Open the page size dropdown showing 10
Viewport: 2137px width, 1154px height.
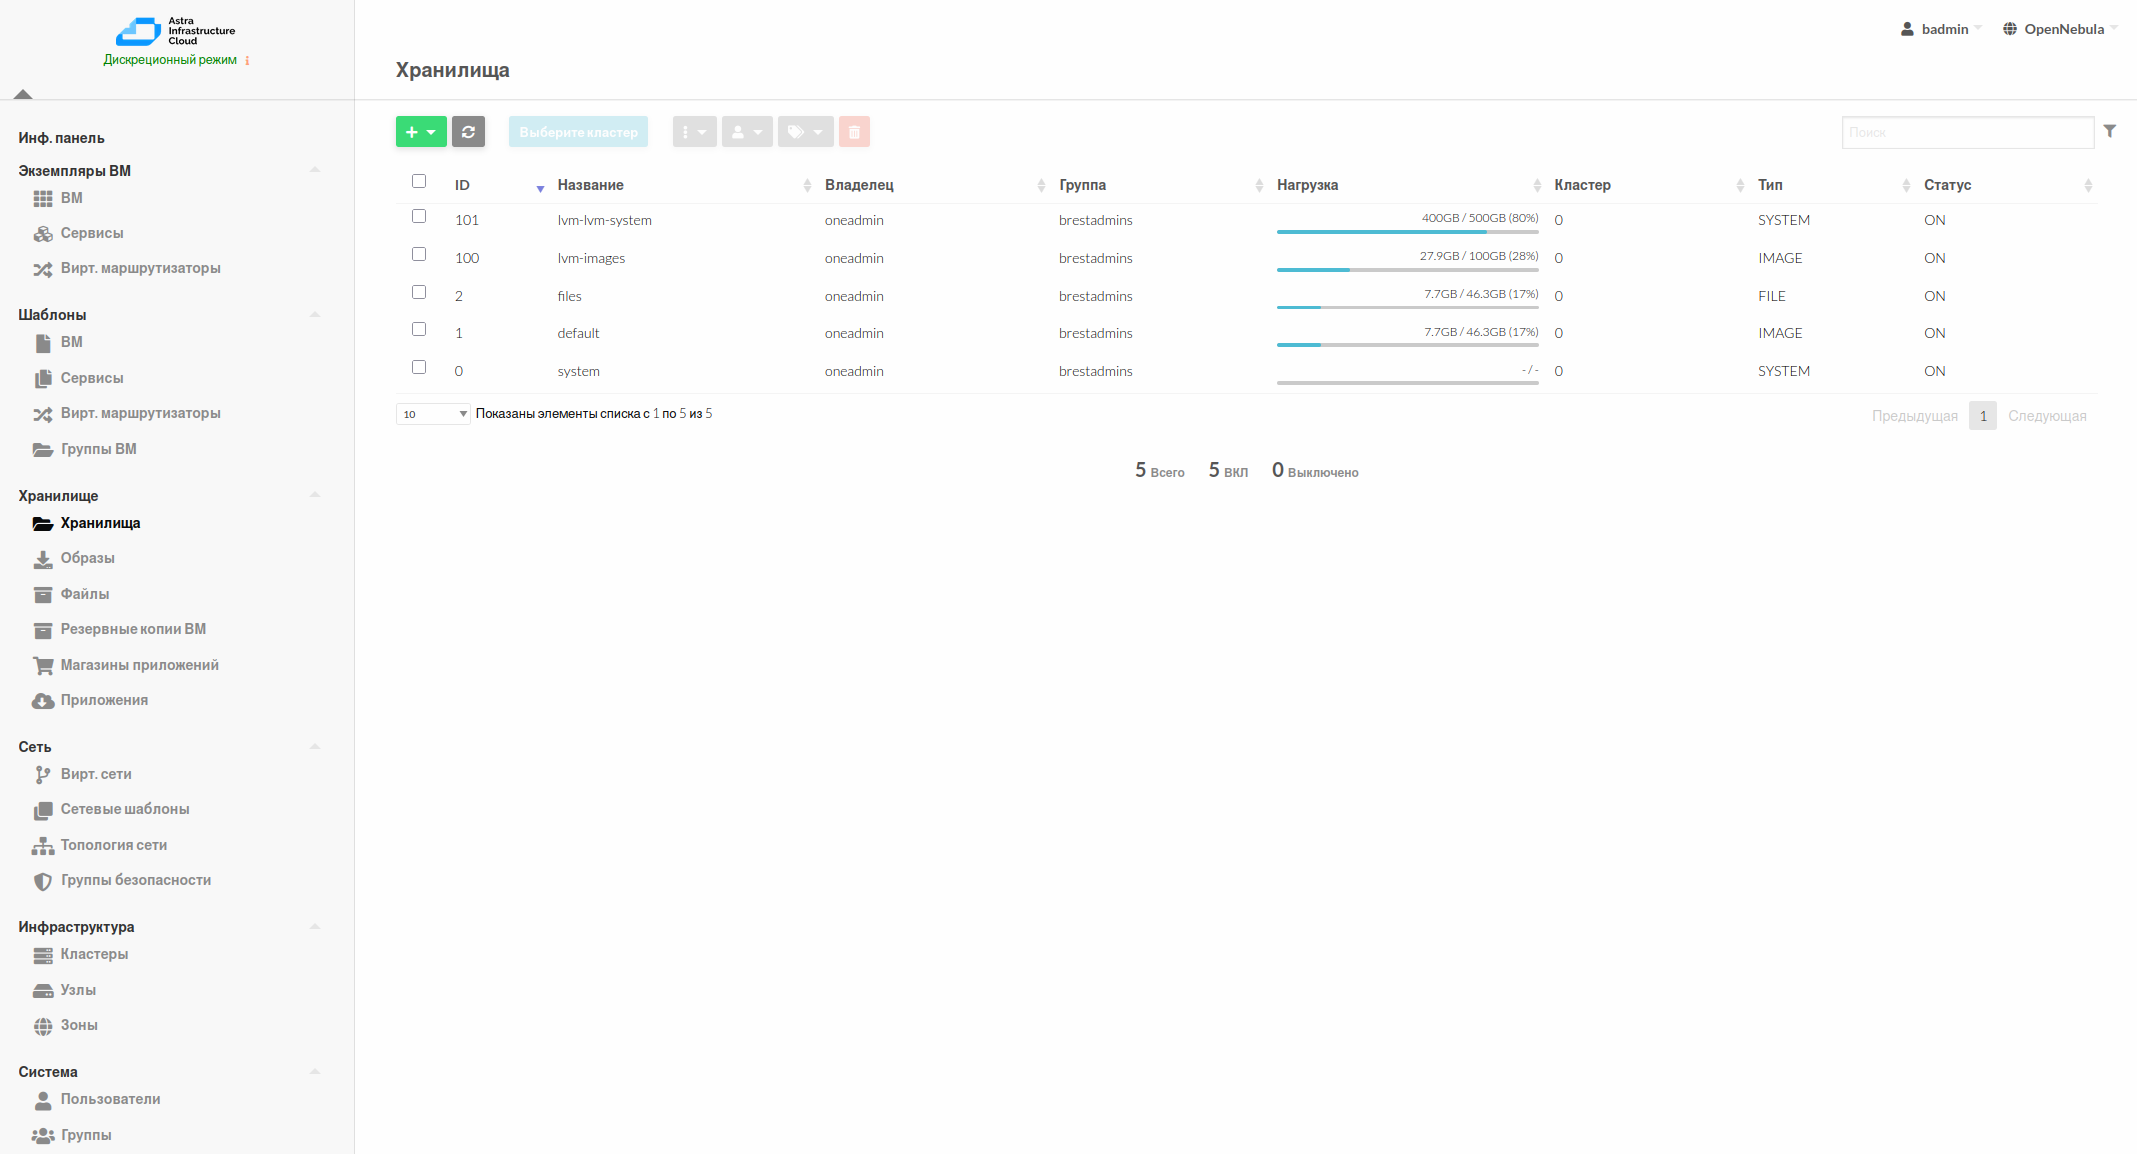point(432,413)
